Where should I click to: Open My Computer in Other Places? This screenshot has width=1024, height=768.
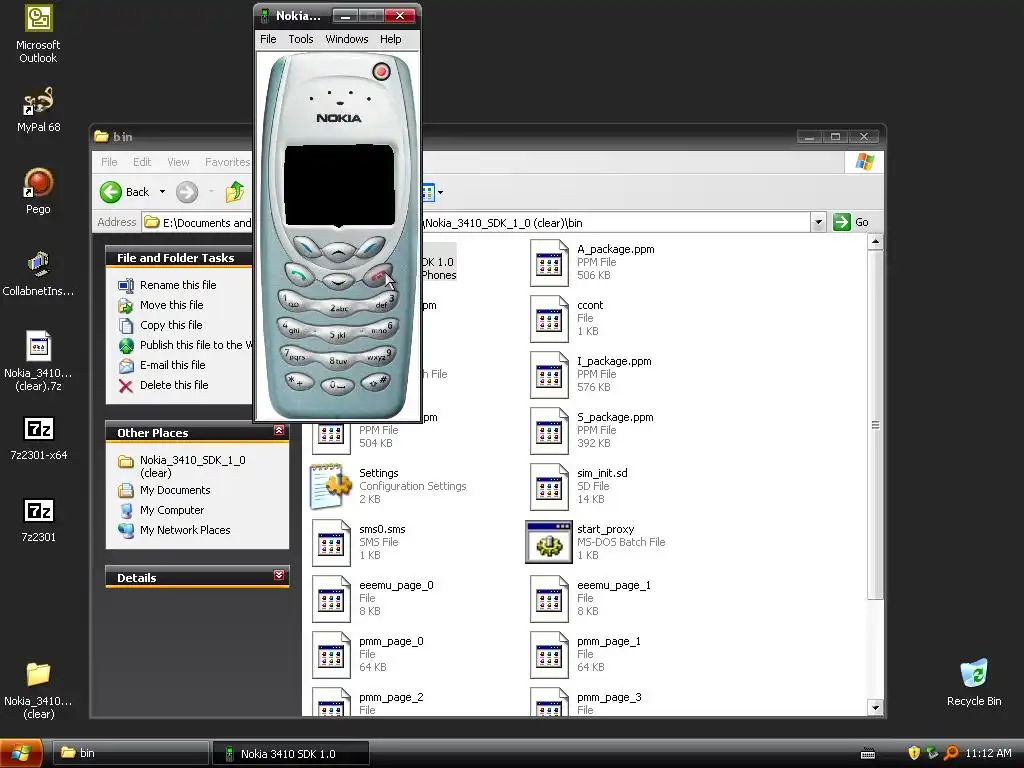click(x=172, y=511)
